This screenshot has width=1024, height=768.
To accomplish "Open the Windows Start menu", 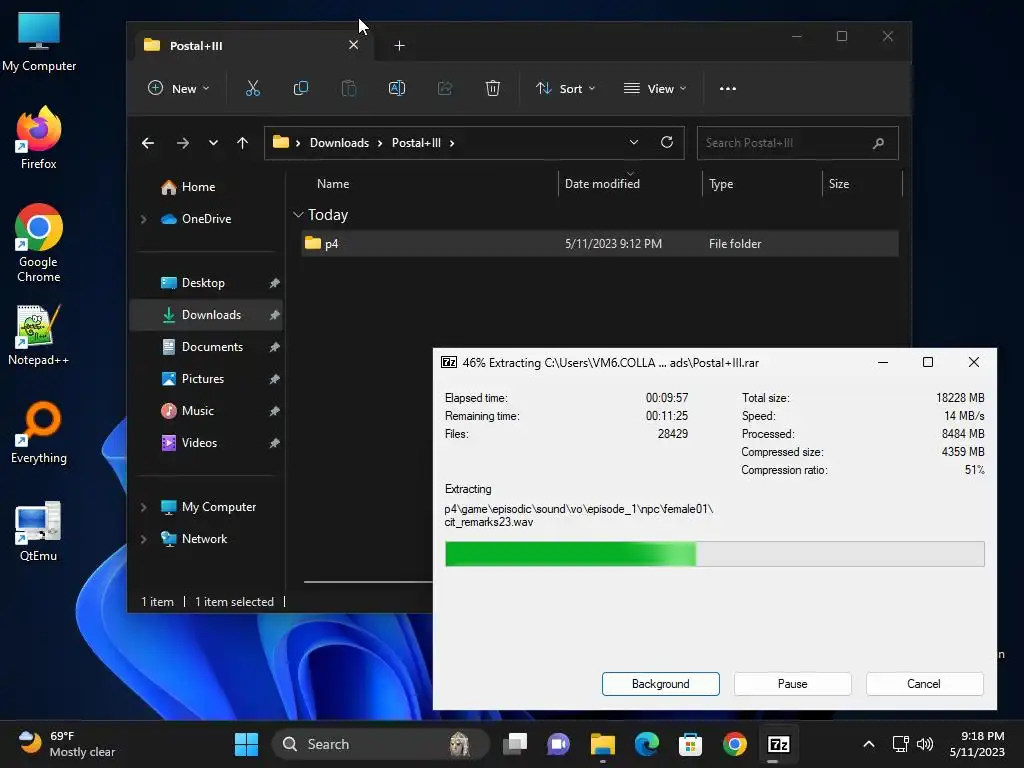I will (246, 744).
